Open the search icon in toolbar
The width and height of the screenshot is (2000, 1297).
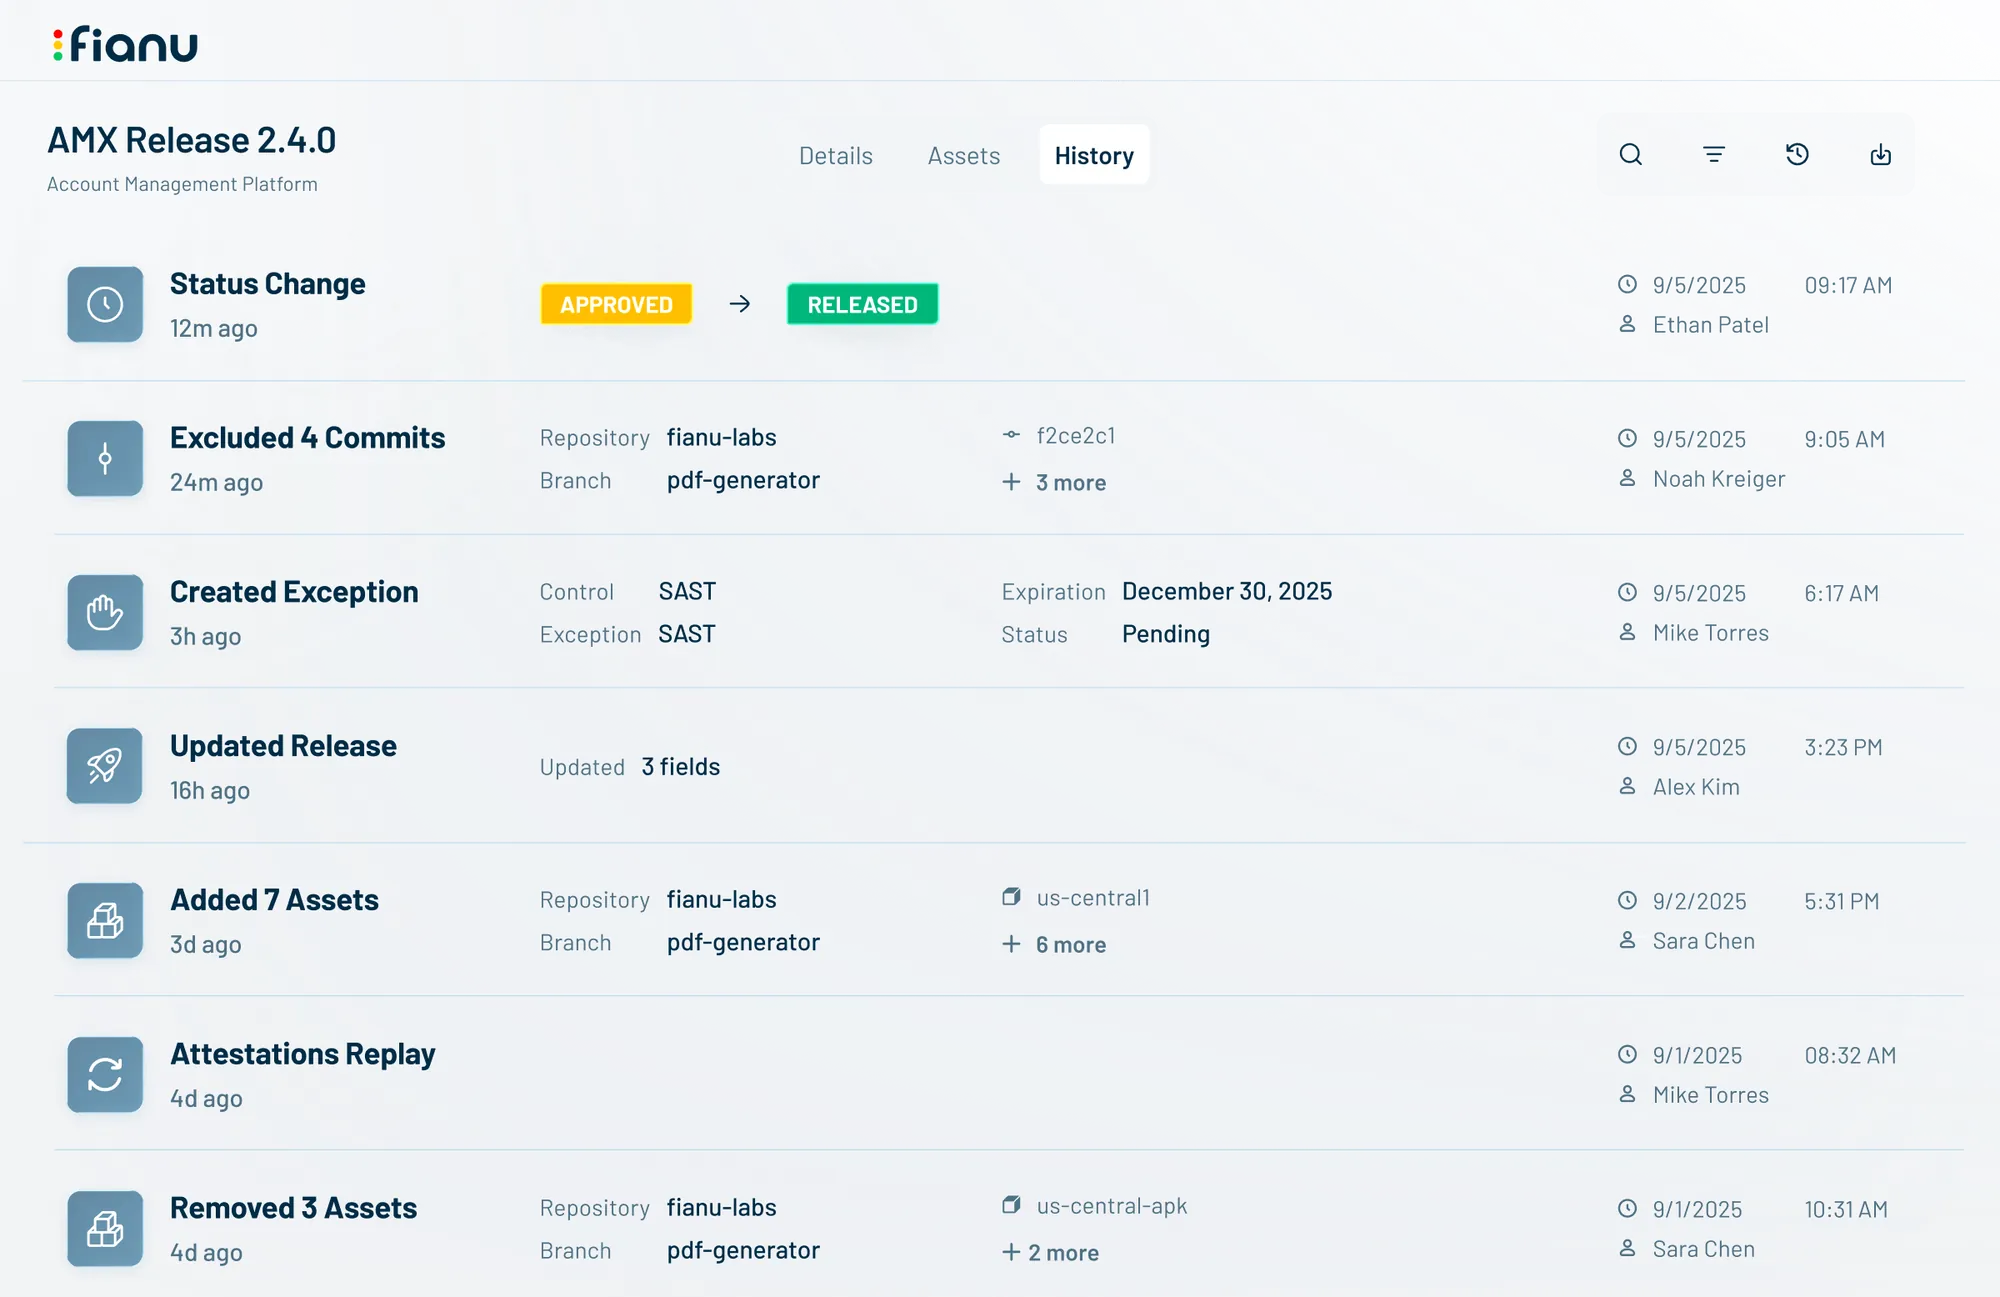pyautogui.click(x=1631, y=154)
